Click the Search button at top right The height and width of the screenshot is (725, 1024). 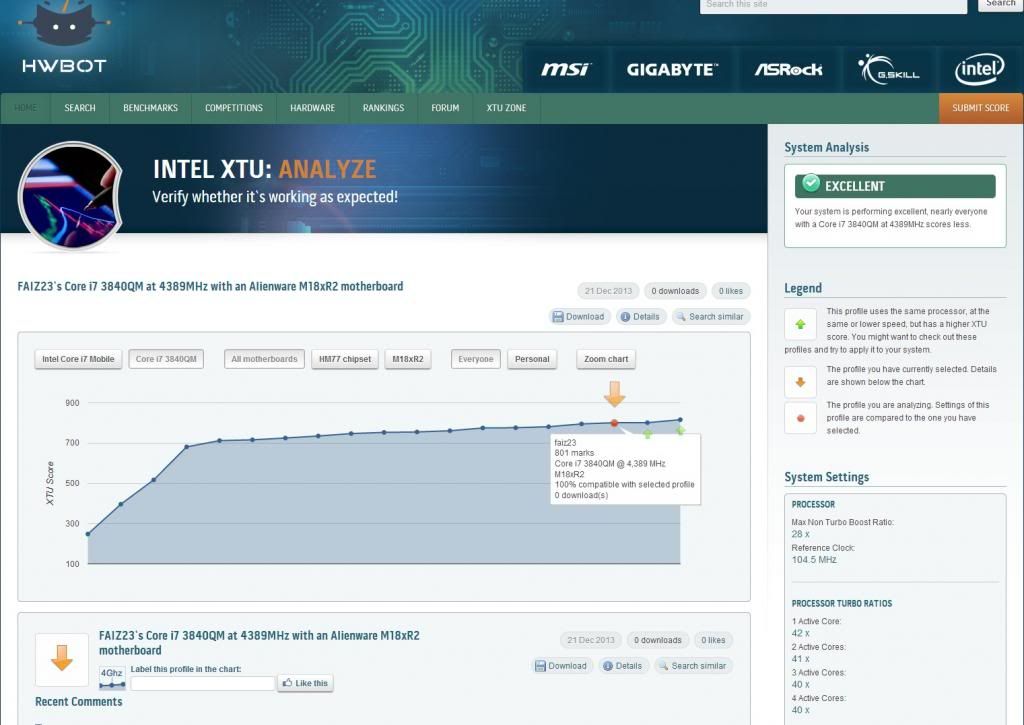[x=1000, y=5]
